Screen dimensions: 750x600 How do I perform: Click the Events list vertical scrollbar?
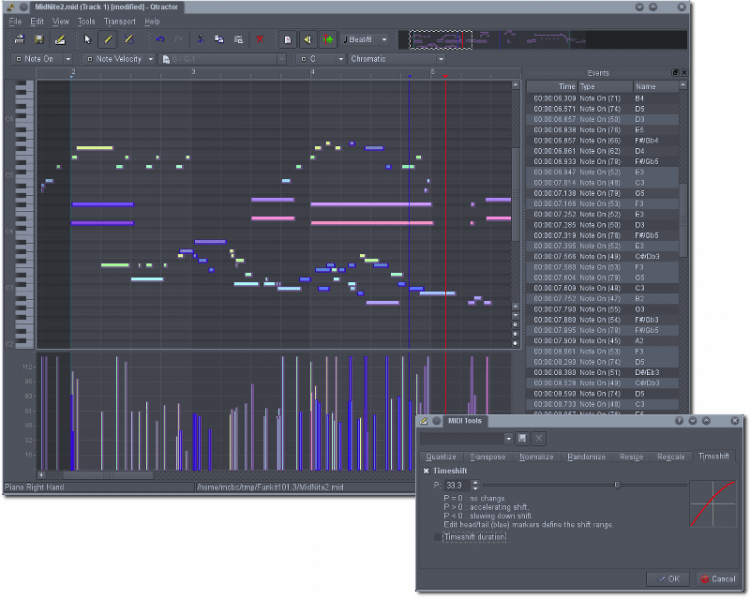[x=683, y=220]
